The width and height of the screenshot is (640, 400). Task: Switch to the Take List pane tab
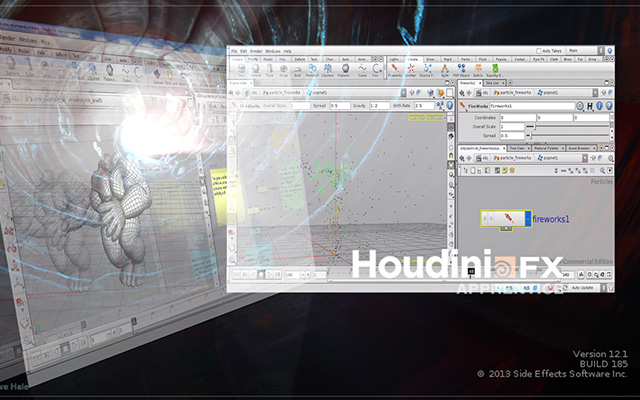(x=492, y=83)
